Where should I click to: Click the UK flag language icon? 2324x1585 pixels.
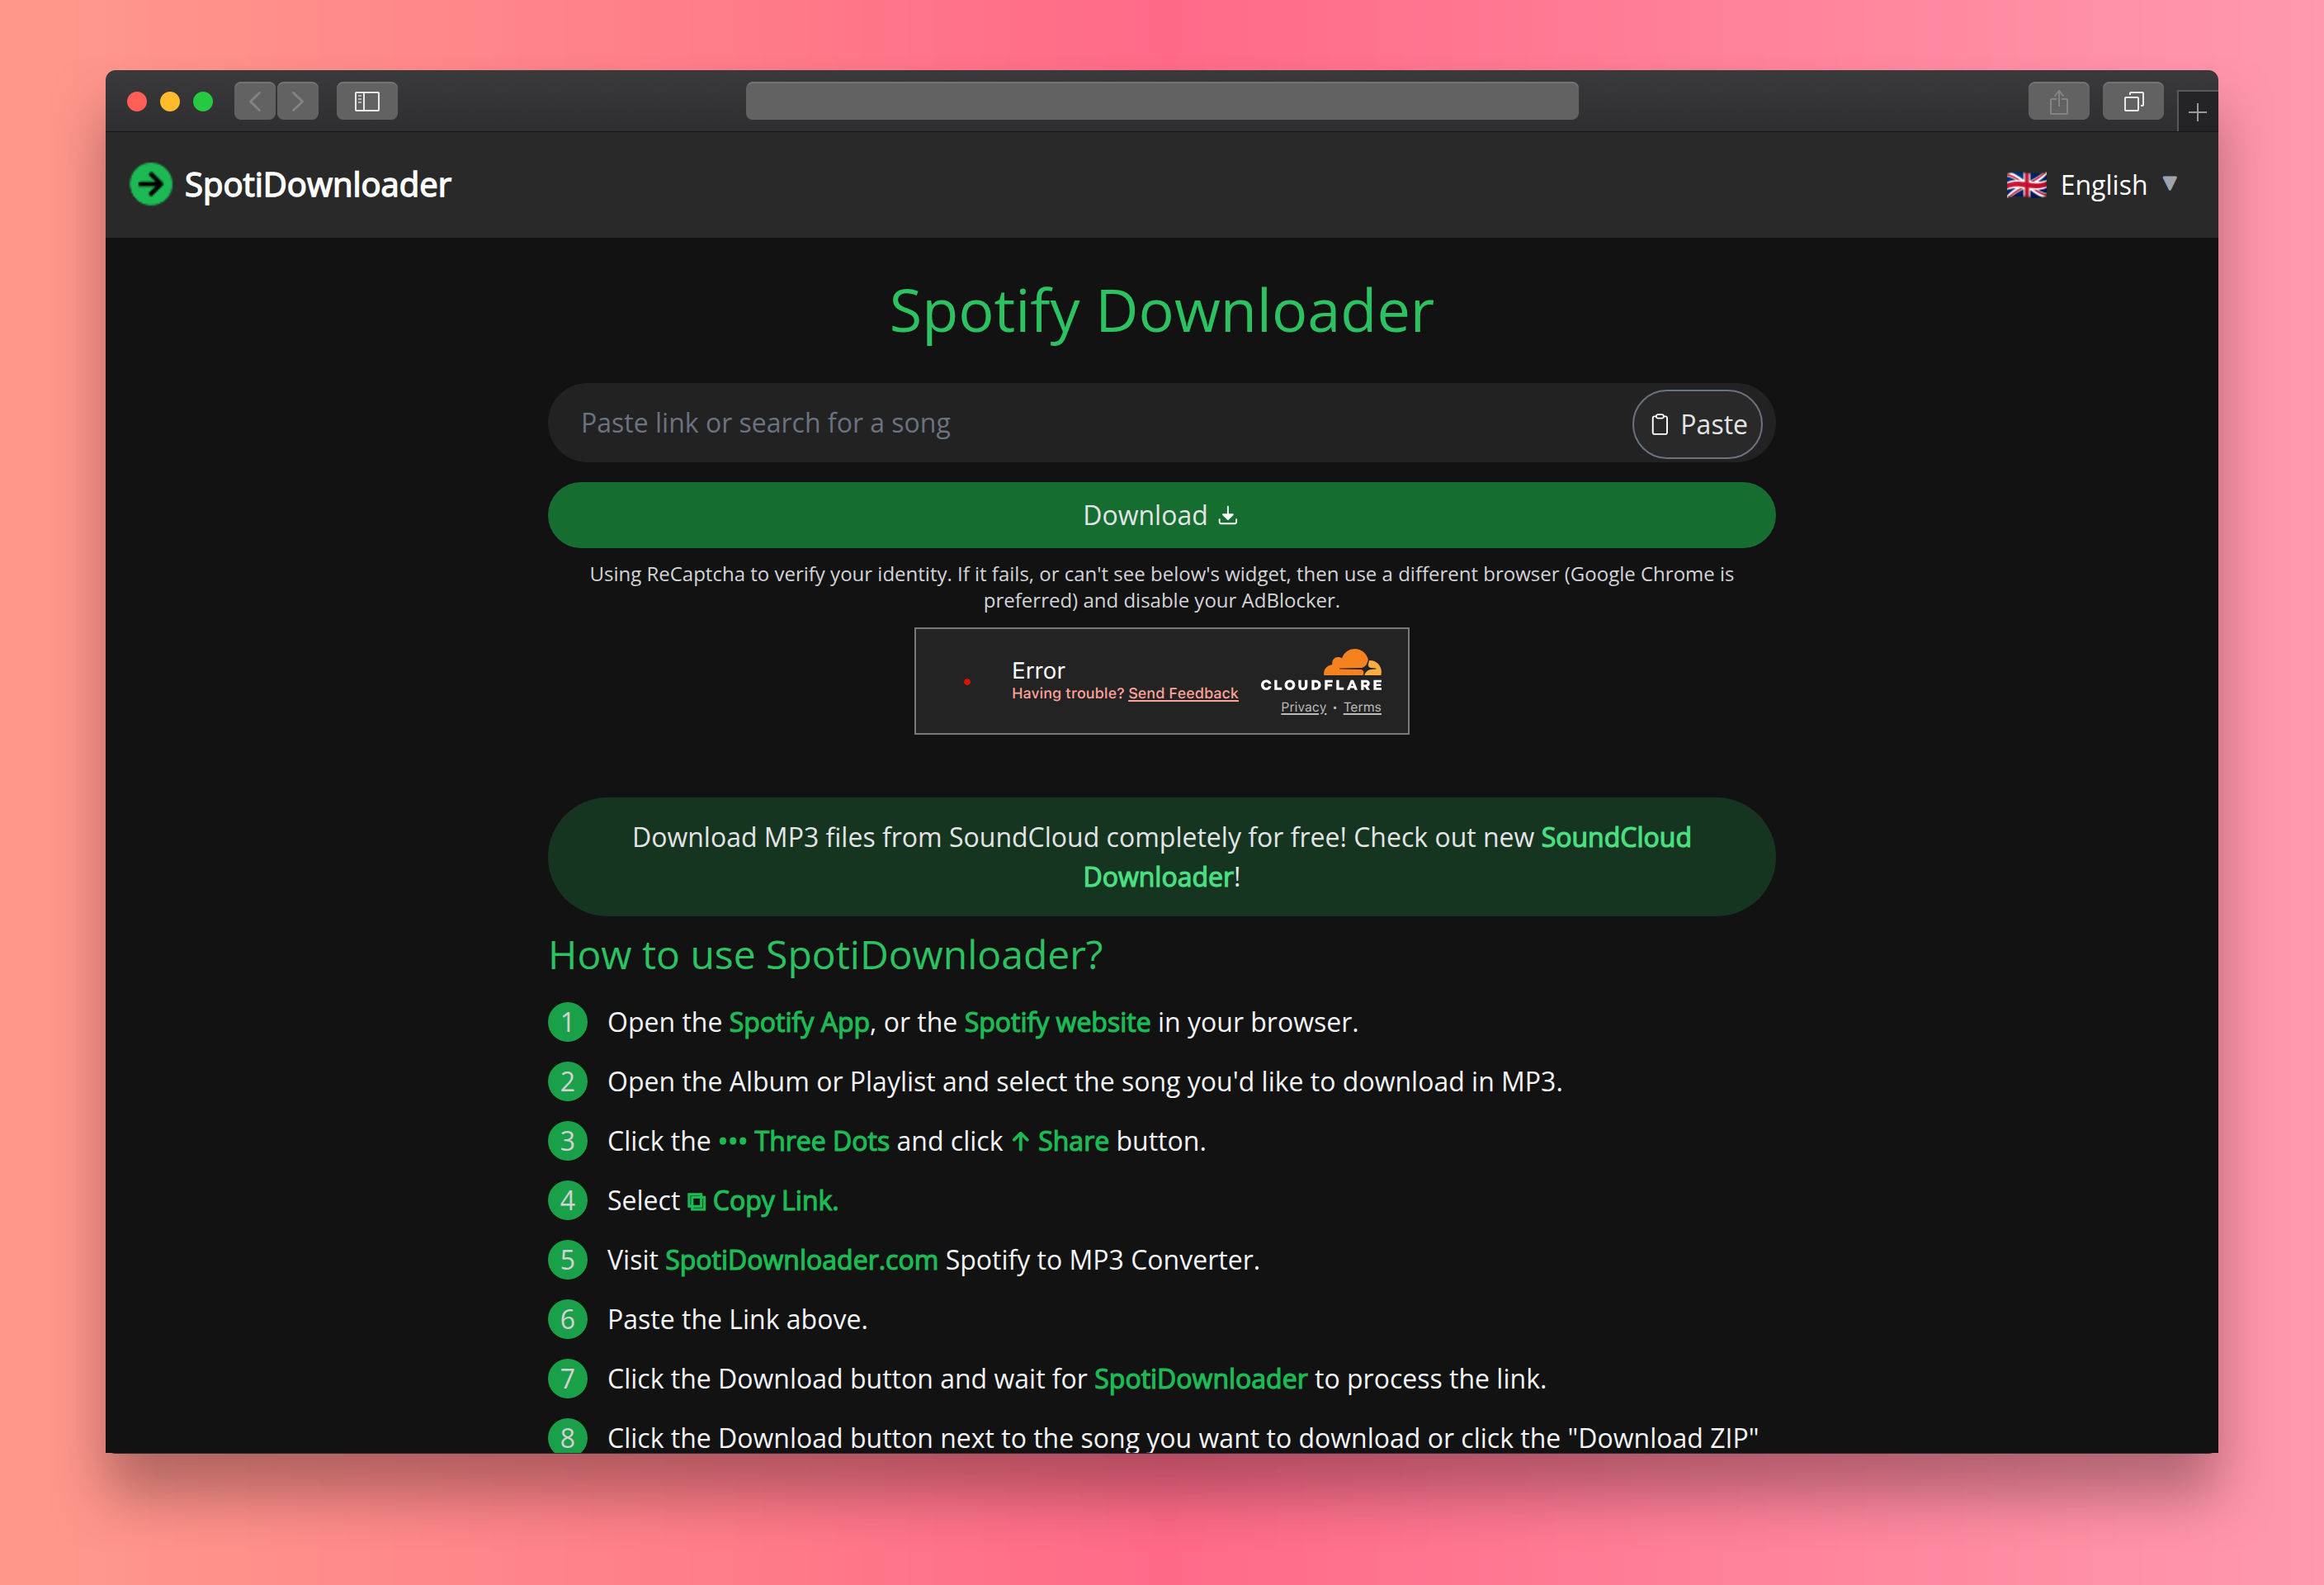[2026, 185]
